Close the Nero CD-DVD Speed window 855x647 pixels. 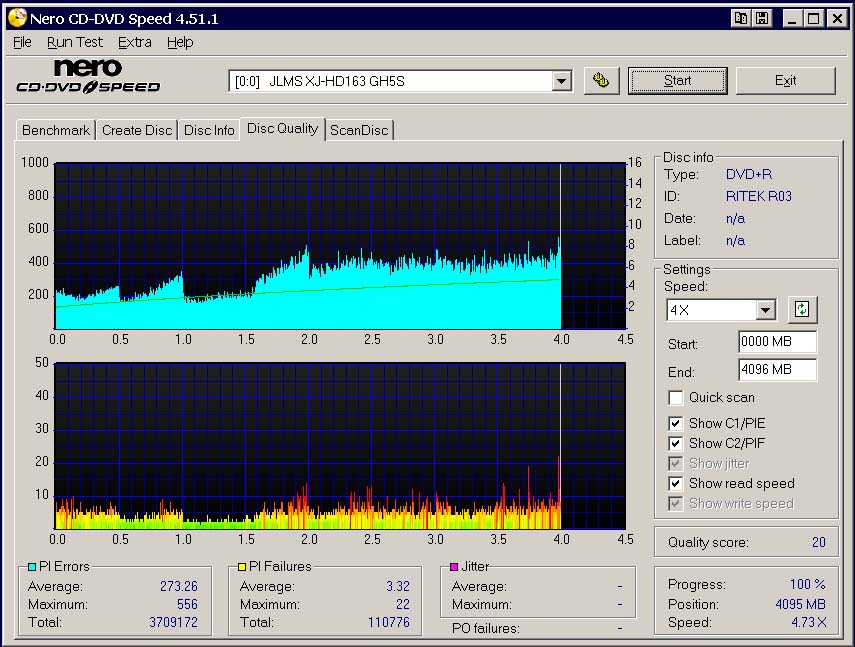click(x=836, y=19)
